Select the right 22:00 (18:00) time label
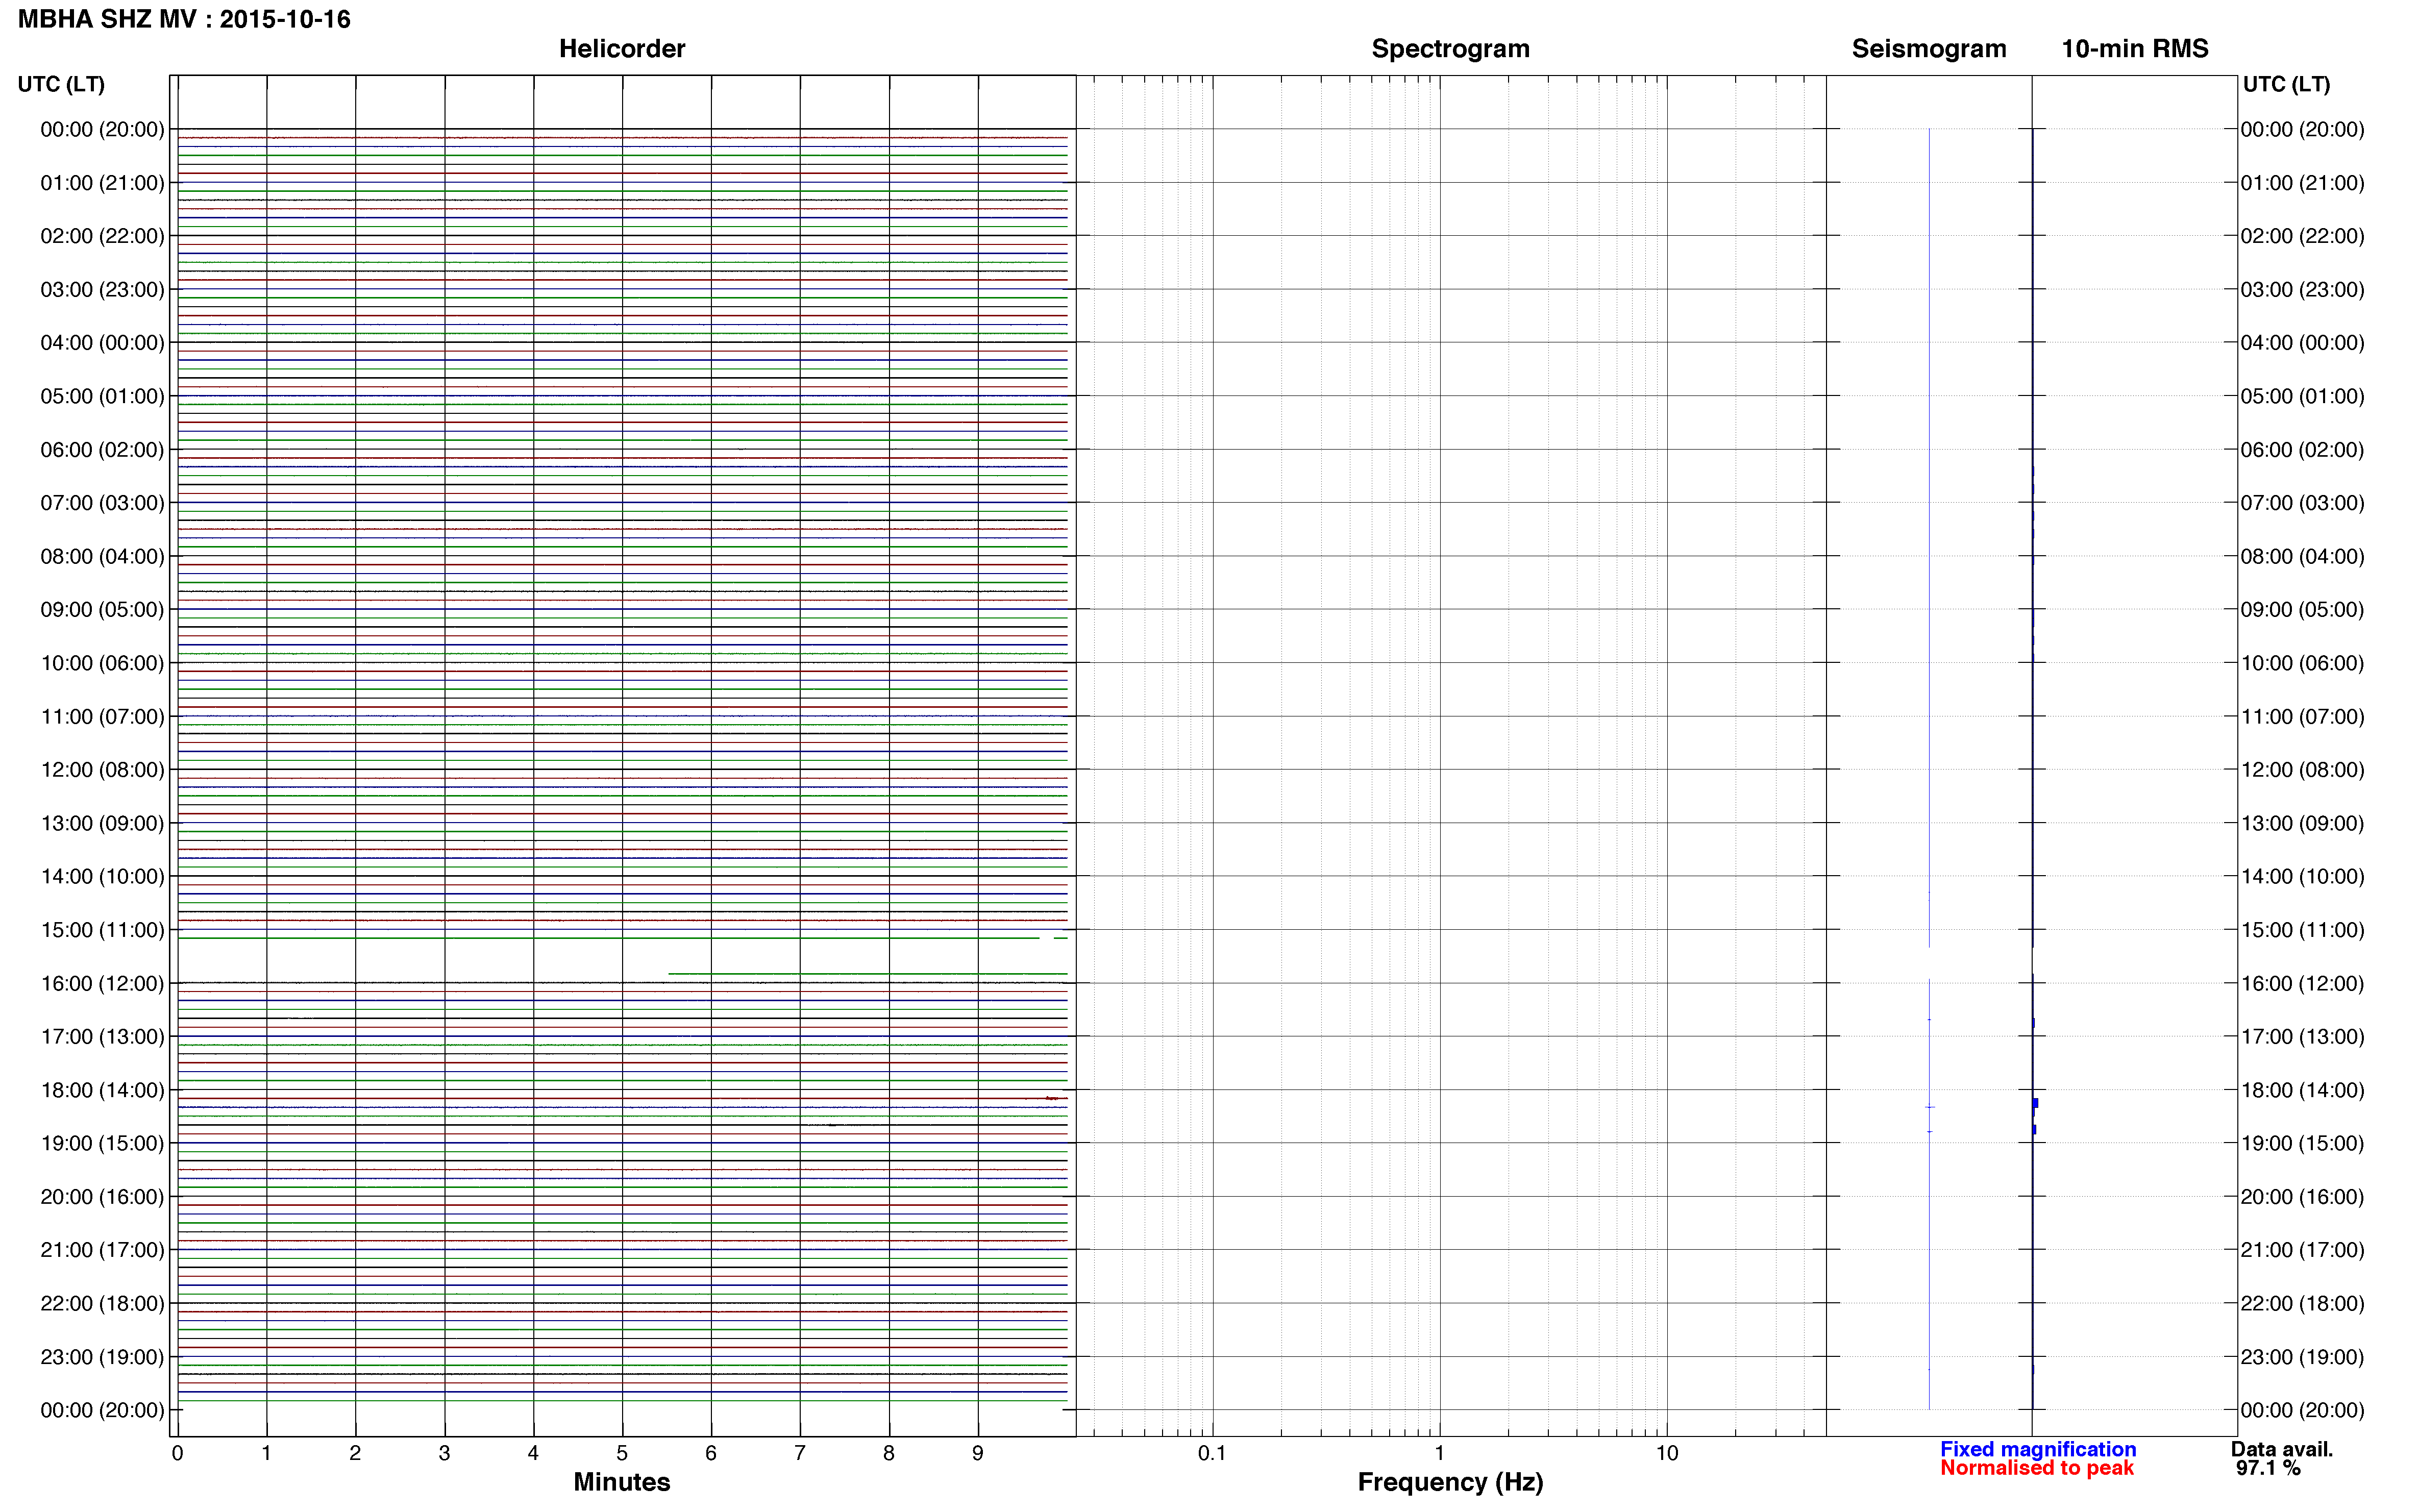 2302,1303
